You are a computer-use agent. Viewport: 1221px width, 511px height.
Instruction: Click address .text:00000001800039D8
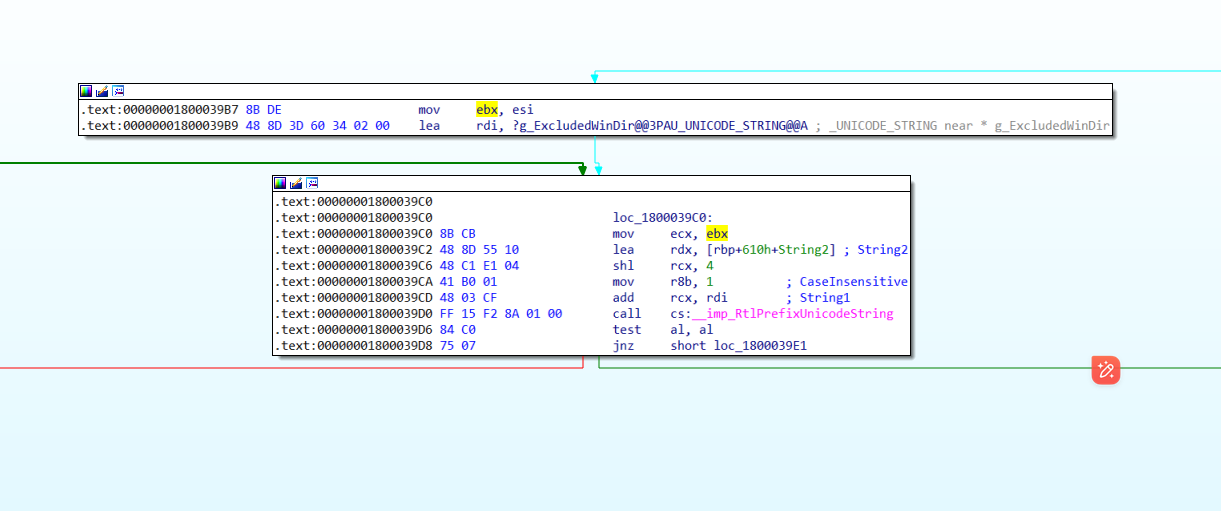click(354, 346)
